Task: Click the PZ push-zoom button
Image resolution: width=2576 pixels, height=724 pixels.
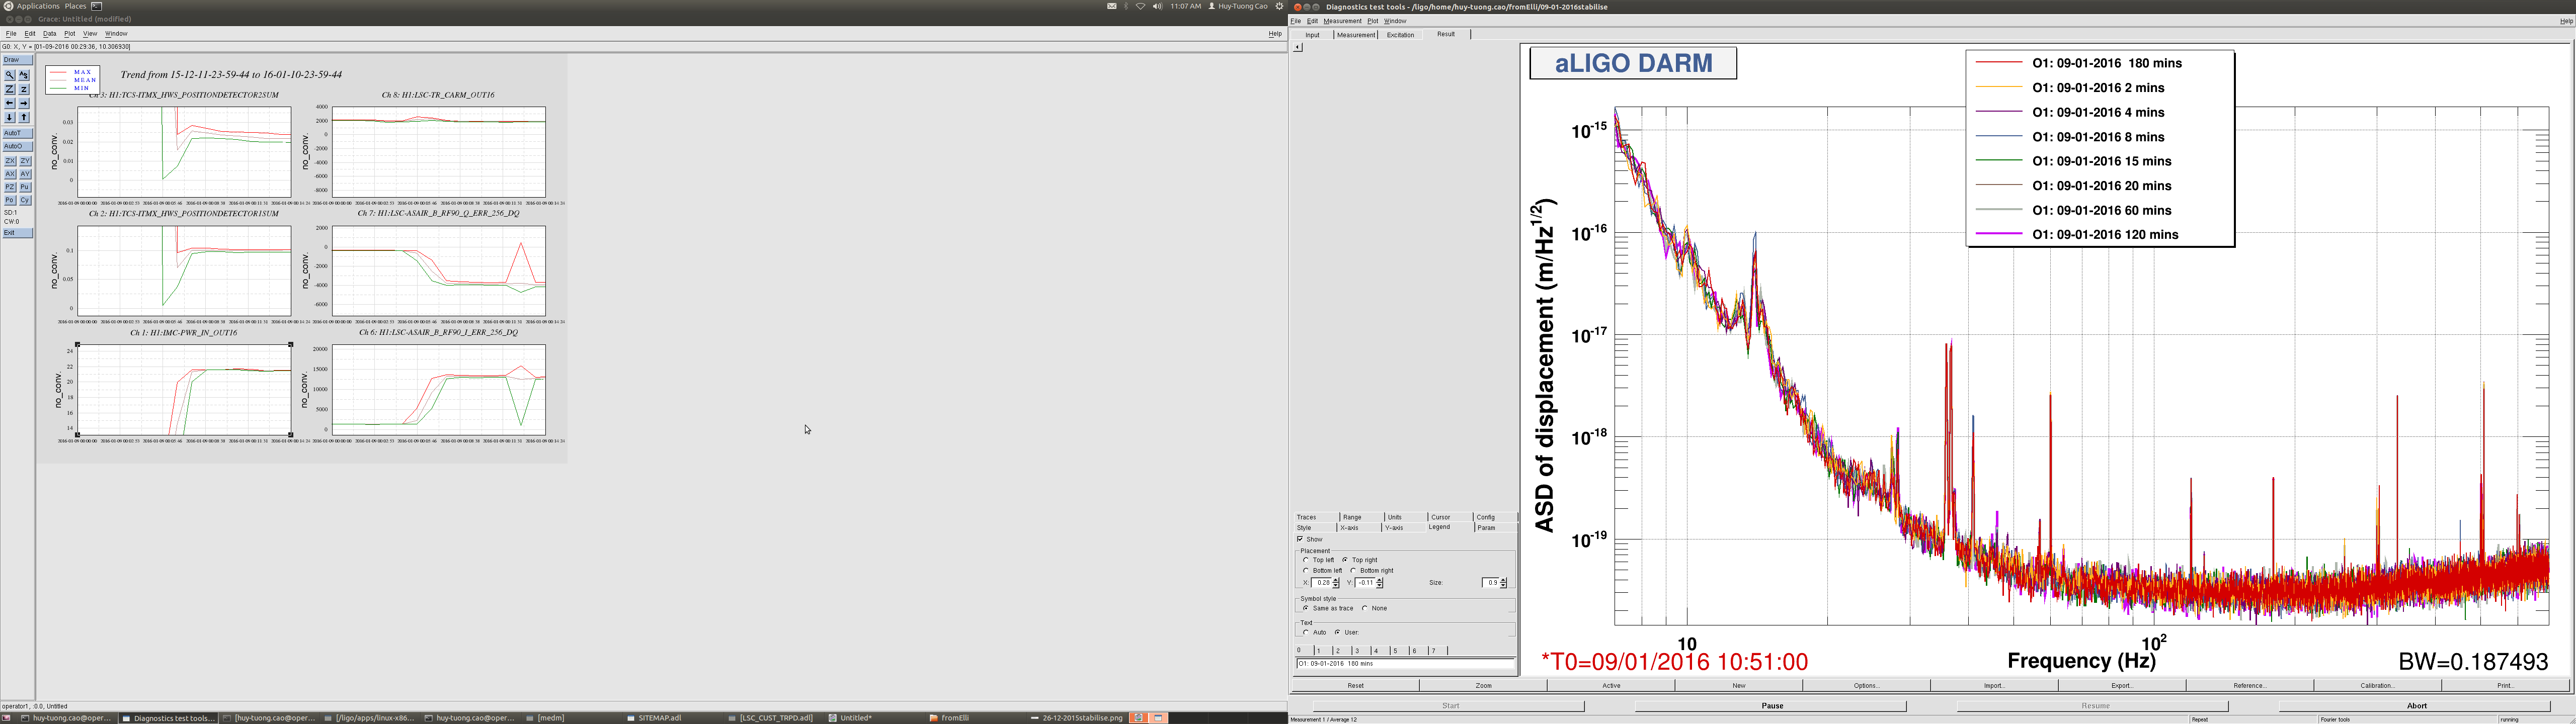Action: click(x=10, y=187)
